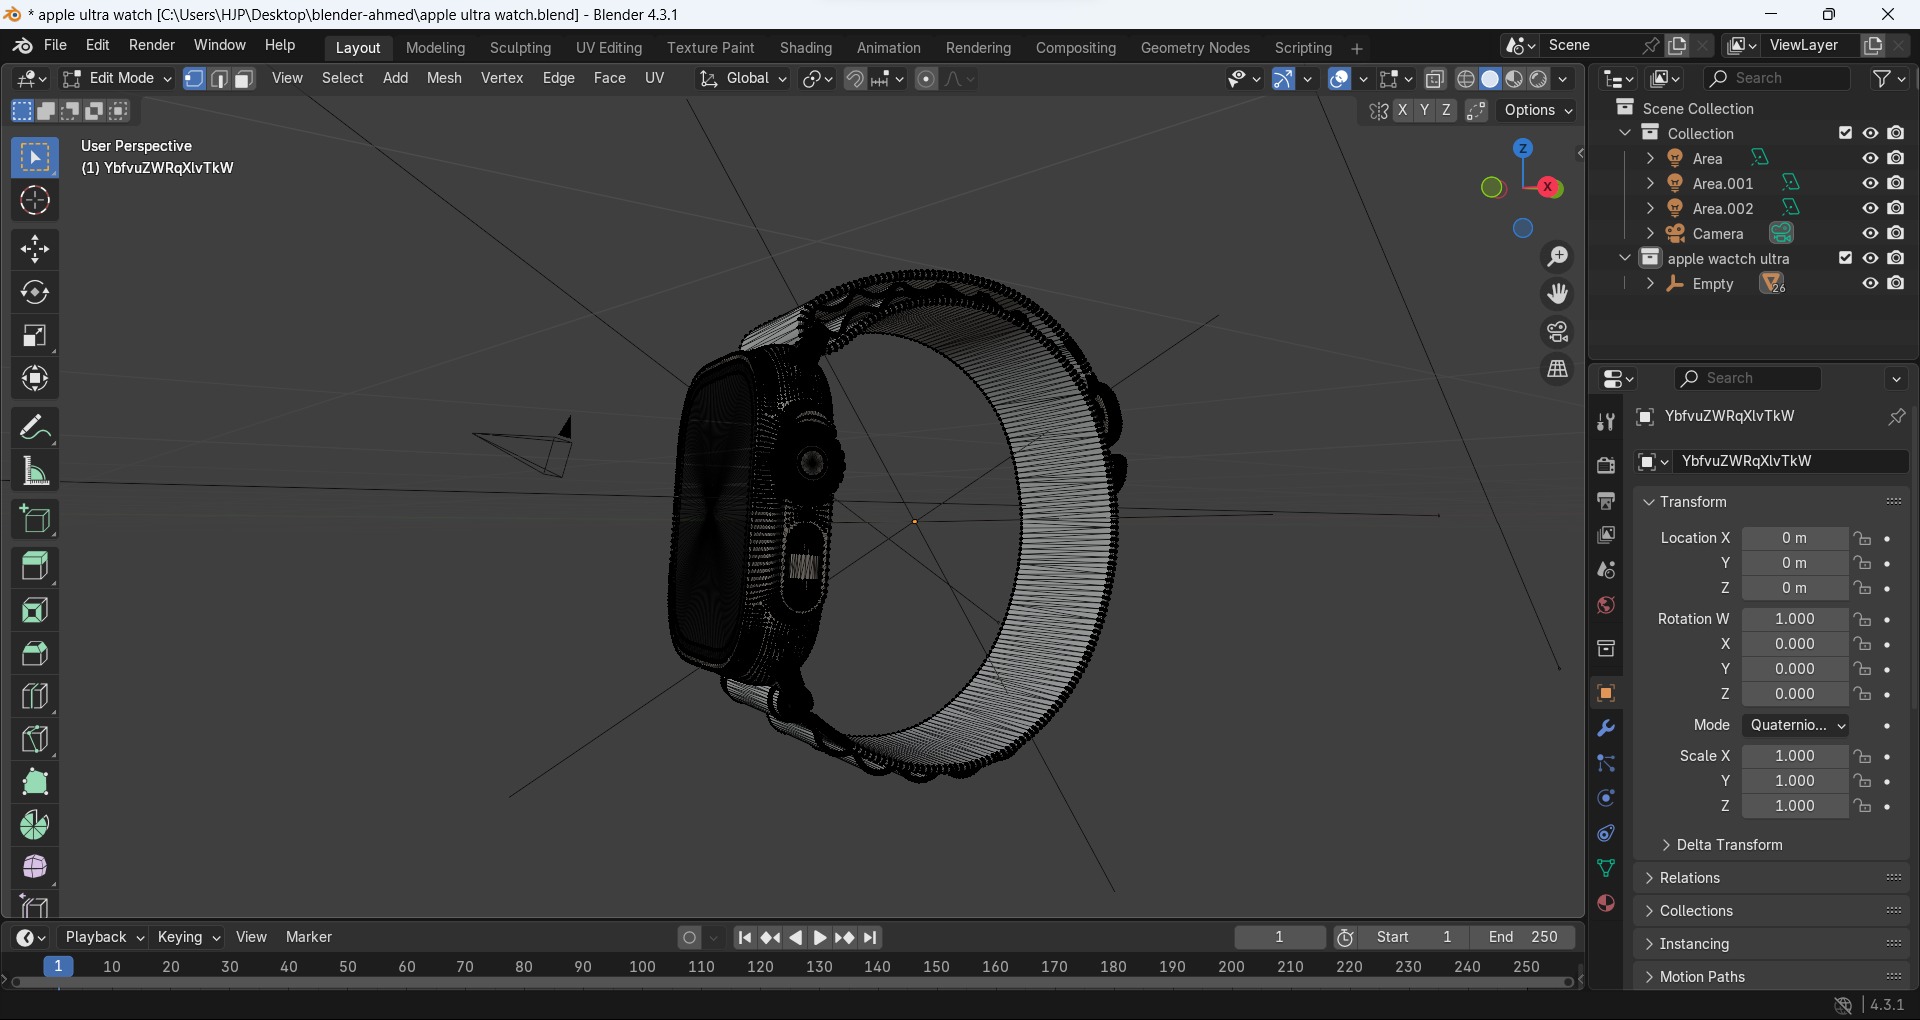The height and width of the screenshot is (1020, 1920).
Task: Select the Inset Faces tool
Action: coord(35,610)
